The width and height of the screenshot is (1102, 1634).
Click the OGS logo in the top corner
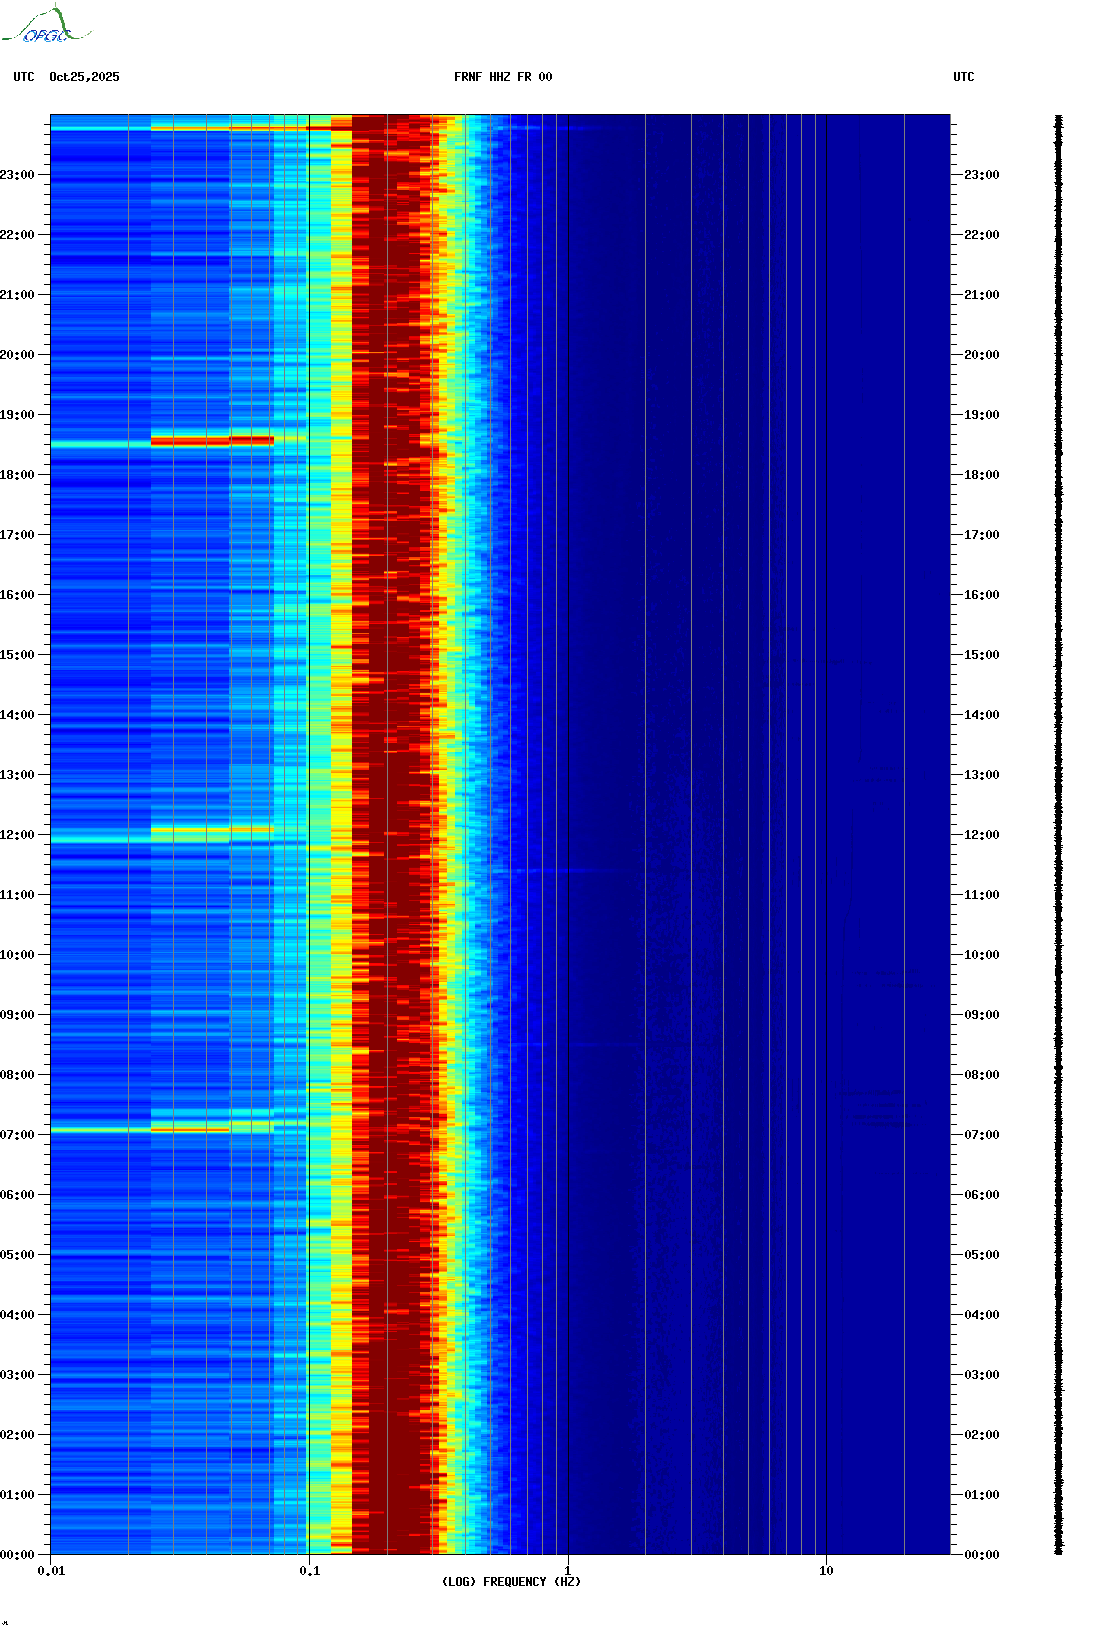pyautogui.click(x=45, y=26)
